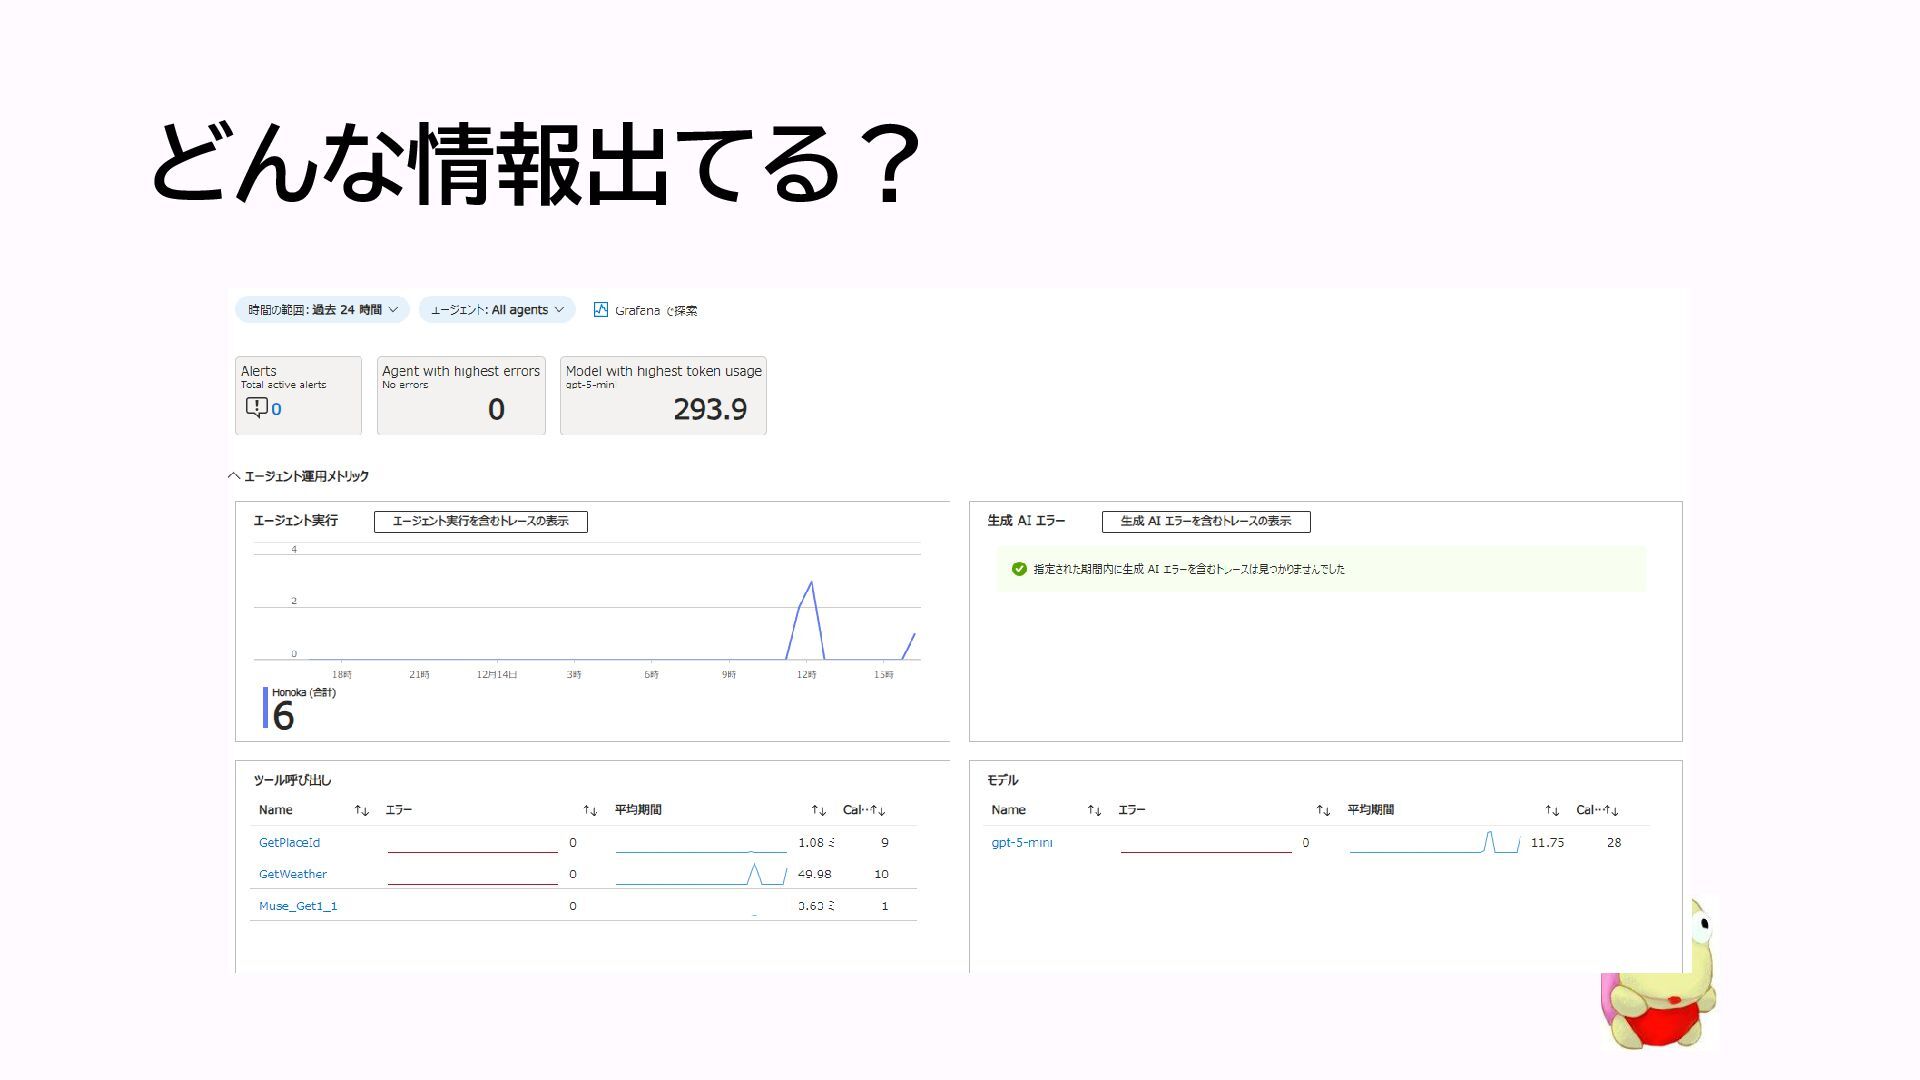The width and height of the screenshot is (1920, 1080).
Task: Collapse the エージェント運用メトリック section
Action: pyautogui.click(x=234, y=476)
